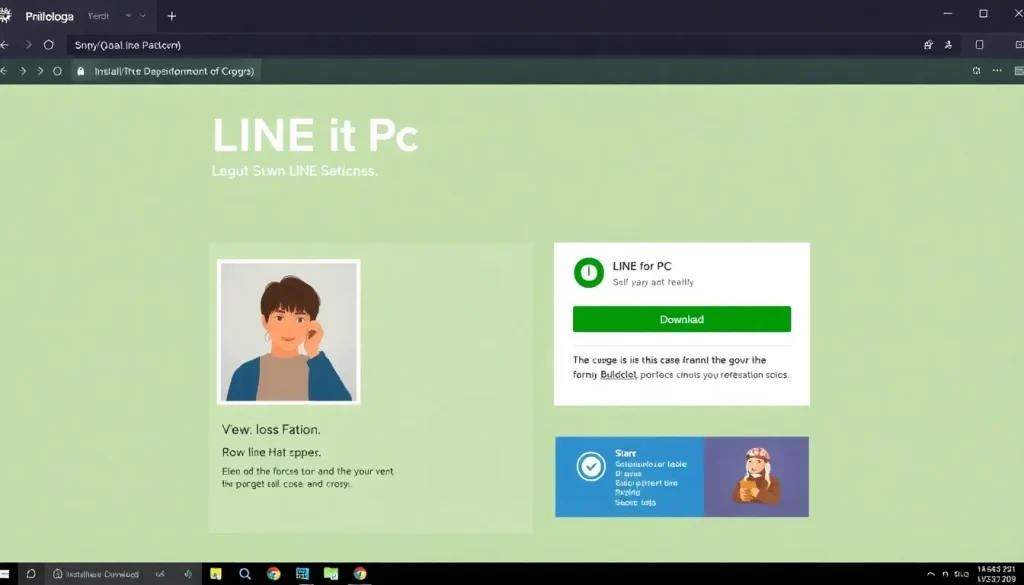
Task: Click the lock-with-badge extension icon in the upper bar
Action: pyautogui.click(x=928, y=45)
